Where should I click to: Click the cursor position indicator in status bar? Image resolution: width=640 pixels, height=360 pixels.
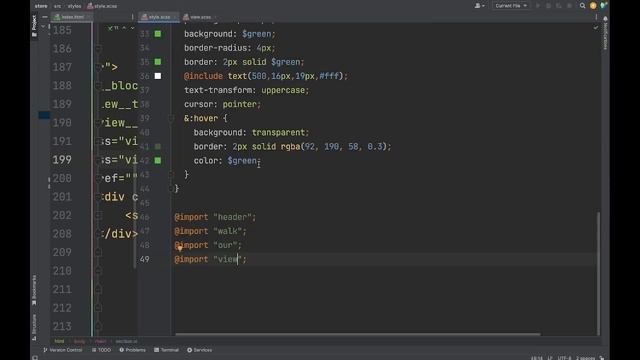tap(537, 358)
